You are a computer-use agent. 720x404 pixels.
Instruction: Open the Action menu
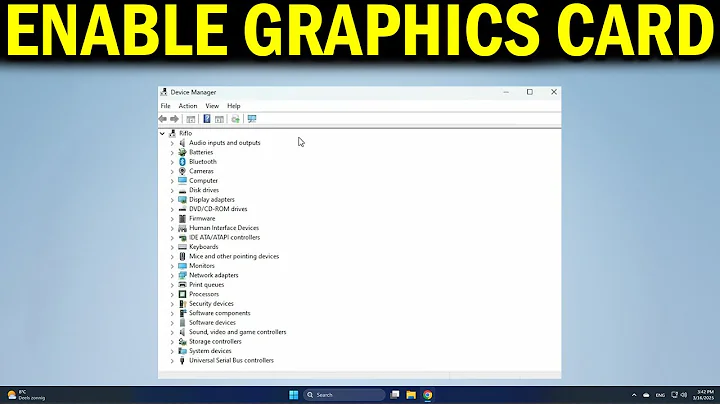point(188,106)
